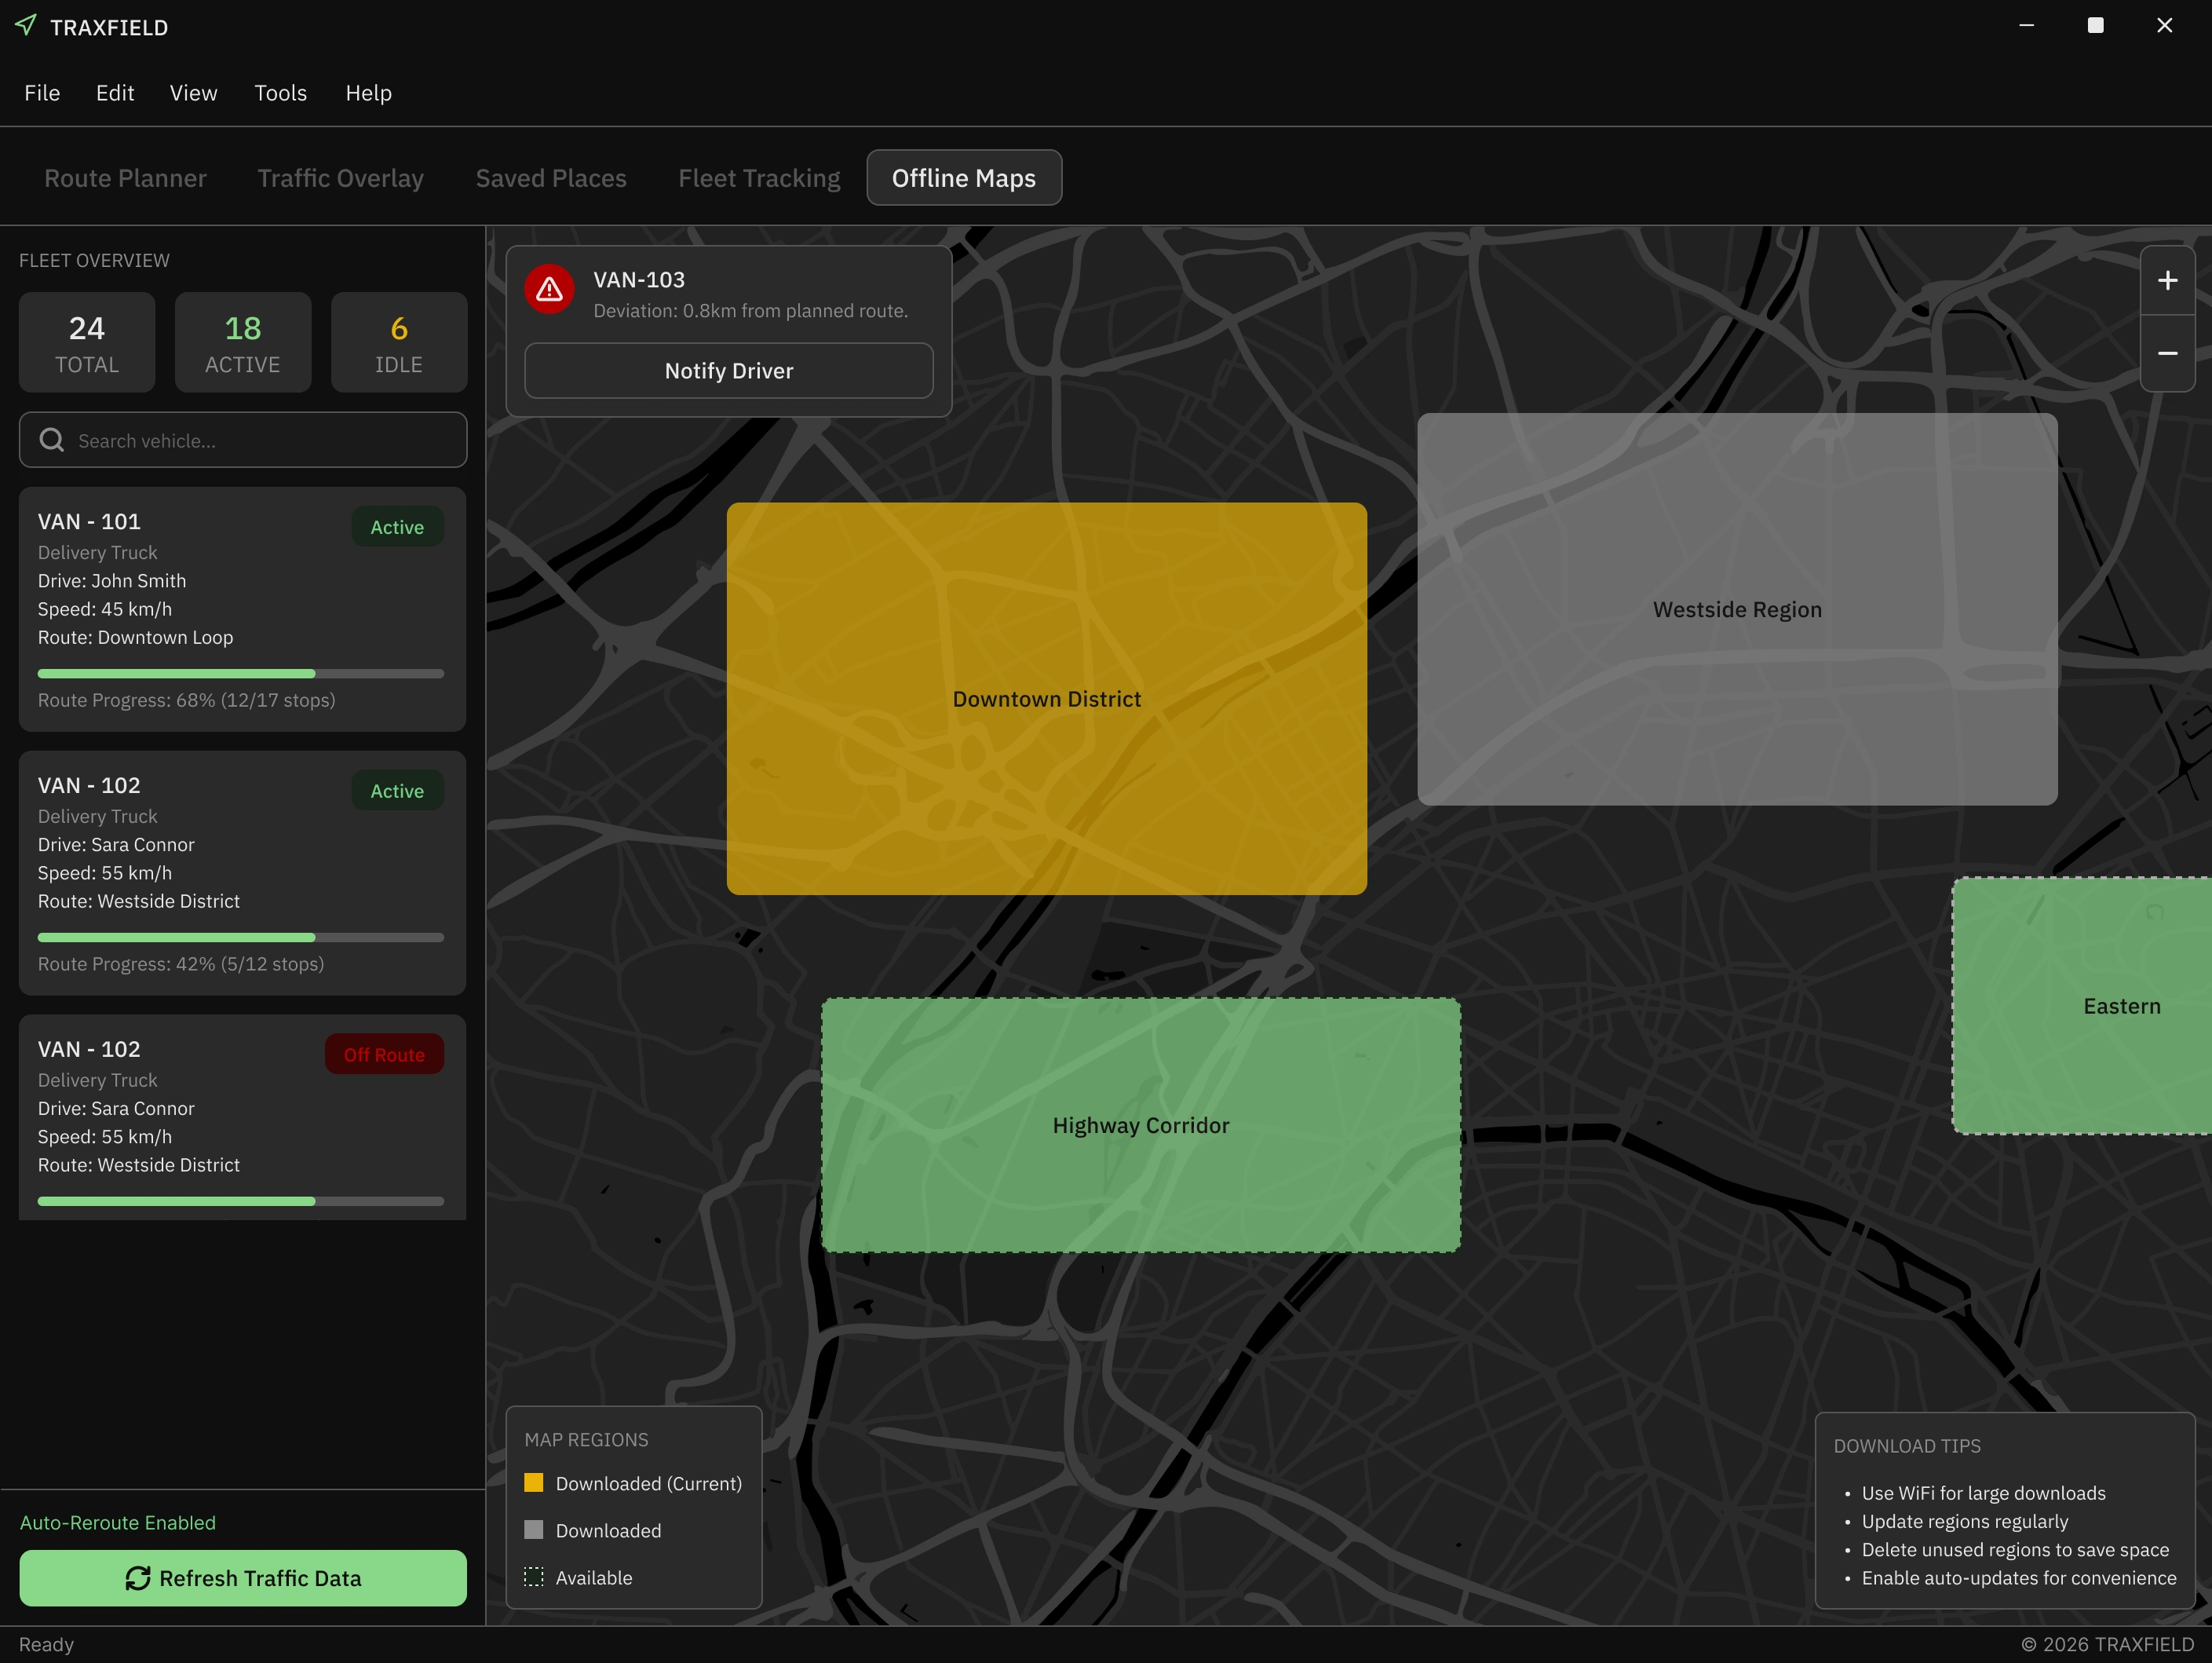Image resolution: width=2212 pixels, height=1663 pixels.
Task: Click the TRAXFIELD navigation arrow logo
Action: (26, 25)
